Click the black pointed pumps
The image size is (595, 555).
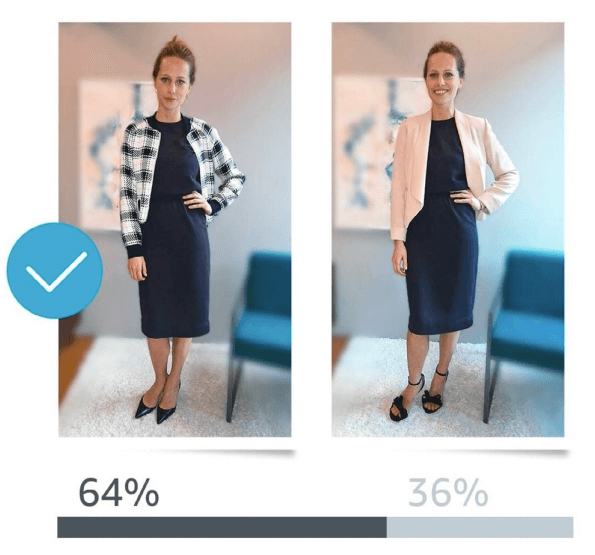tap(157, 406)
